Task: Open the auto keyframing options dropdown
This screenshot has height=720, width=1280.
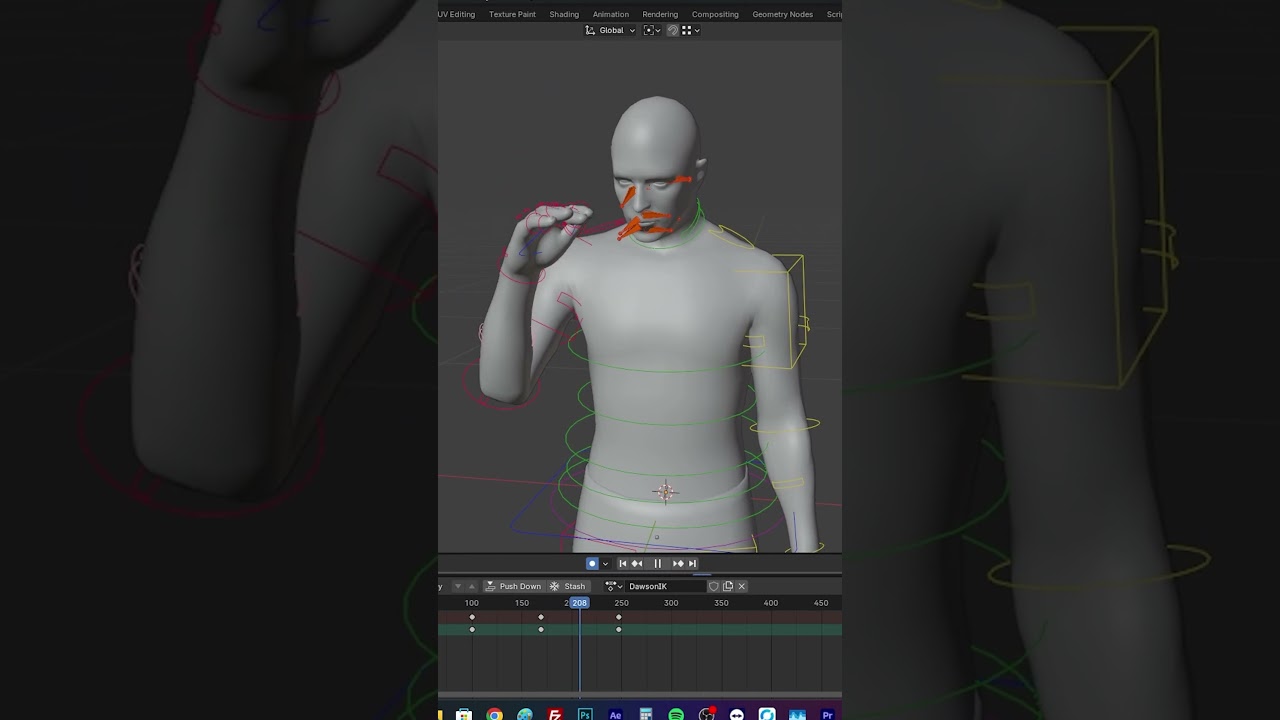Action: click(x=605, y=564)
